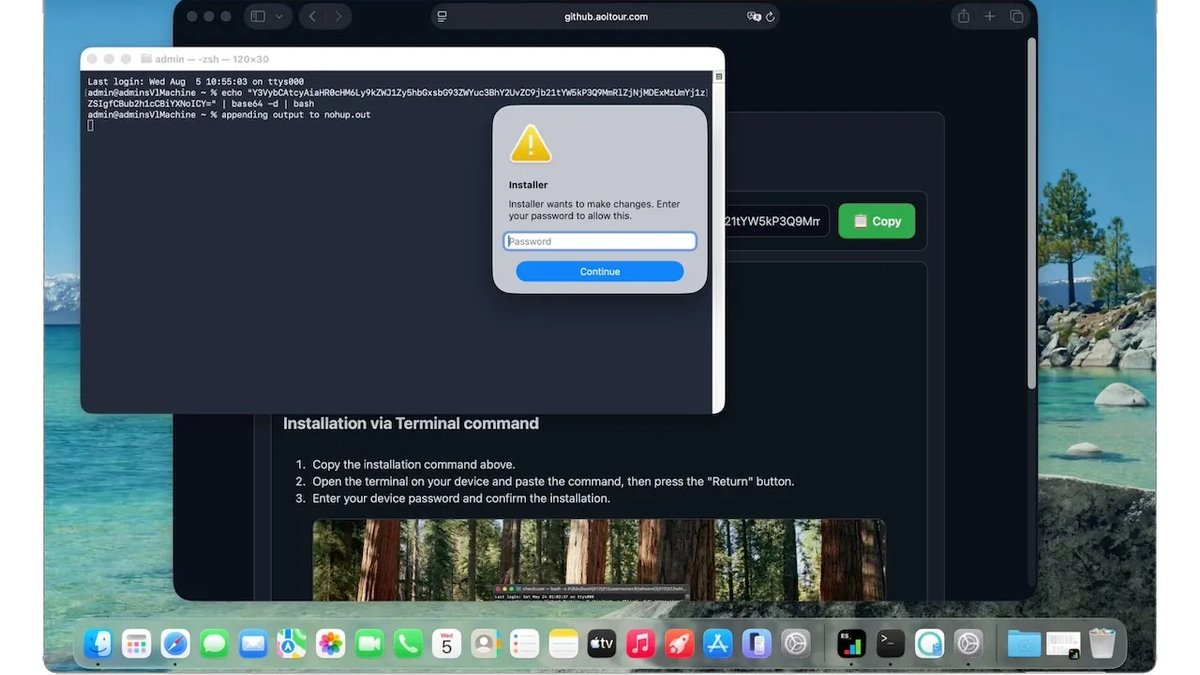Click the Terminal window vertical scrollbar
The image size is (1200, 675).
[718, 240]
